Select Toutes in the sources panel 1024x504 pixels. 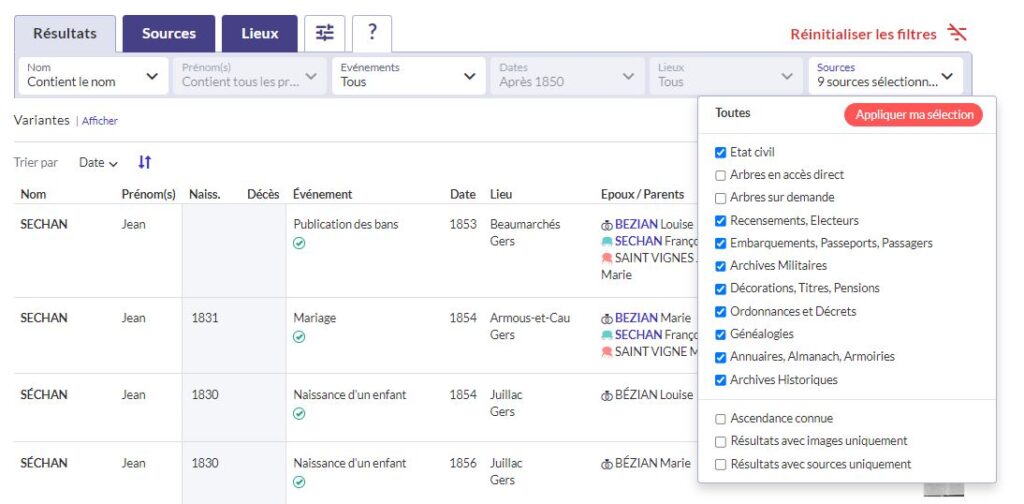(x=732, y=113)
